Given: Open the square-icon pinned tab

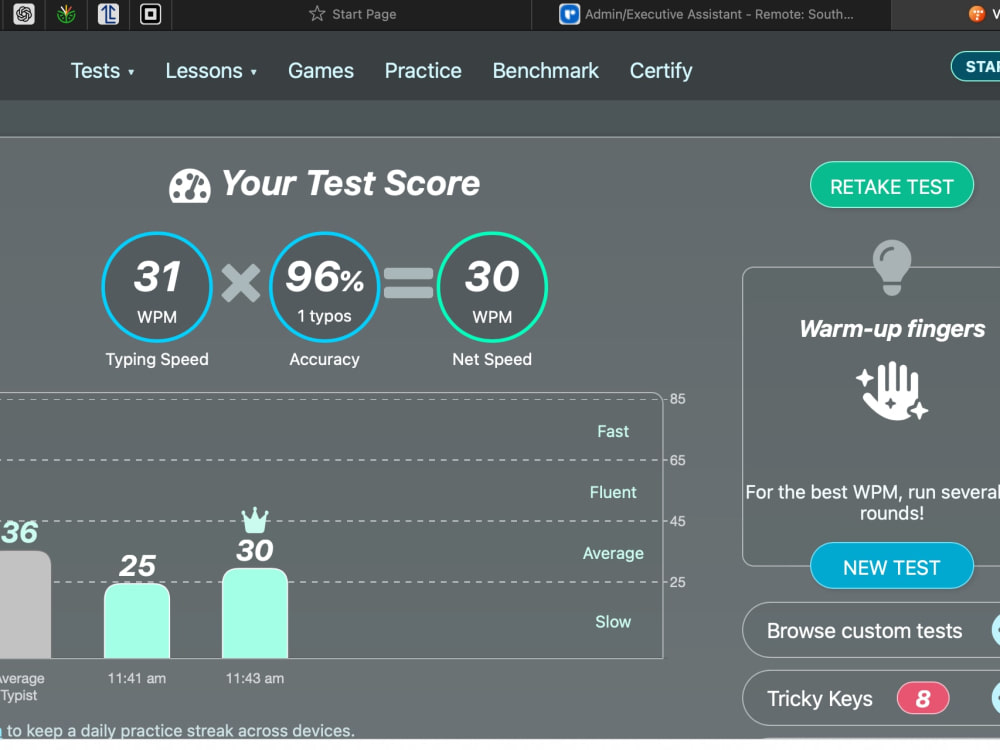Looking at the screenshot, I should click(151, 14).
